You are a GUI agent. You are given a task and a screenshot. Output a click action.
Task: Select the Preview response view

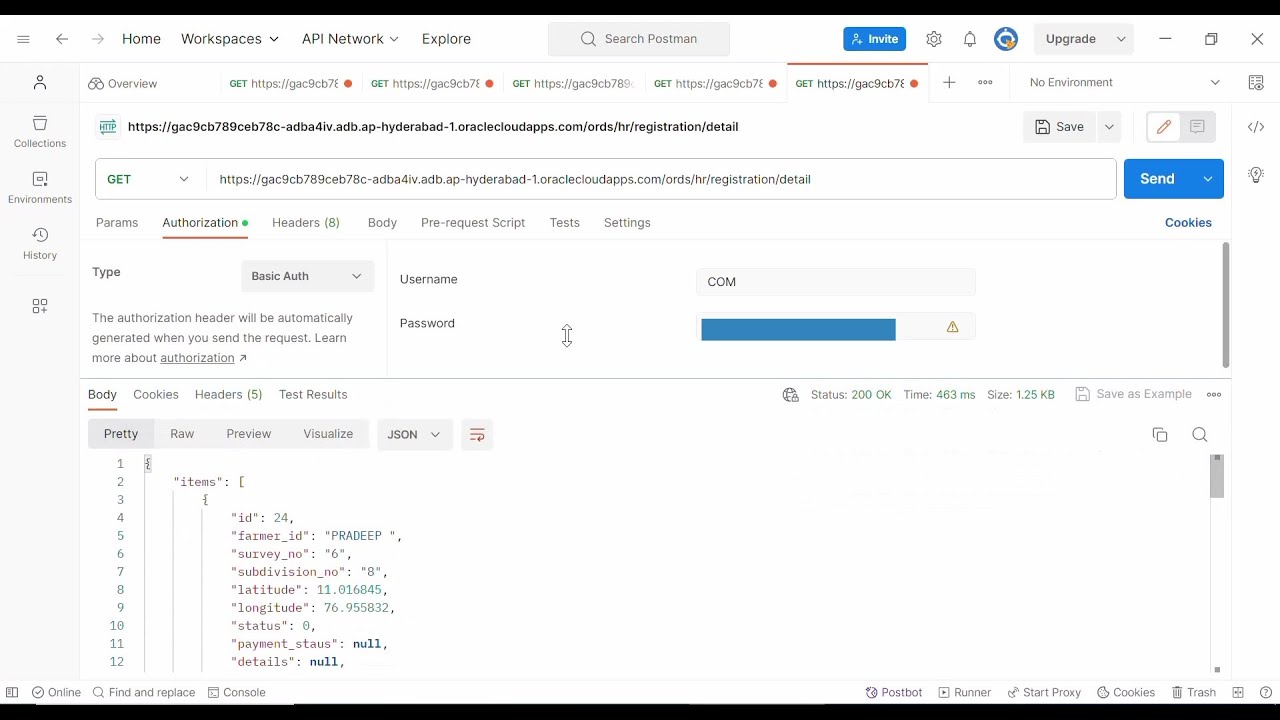[249, 434]
